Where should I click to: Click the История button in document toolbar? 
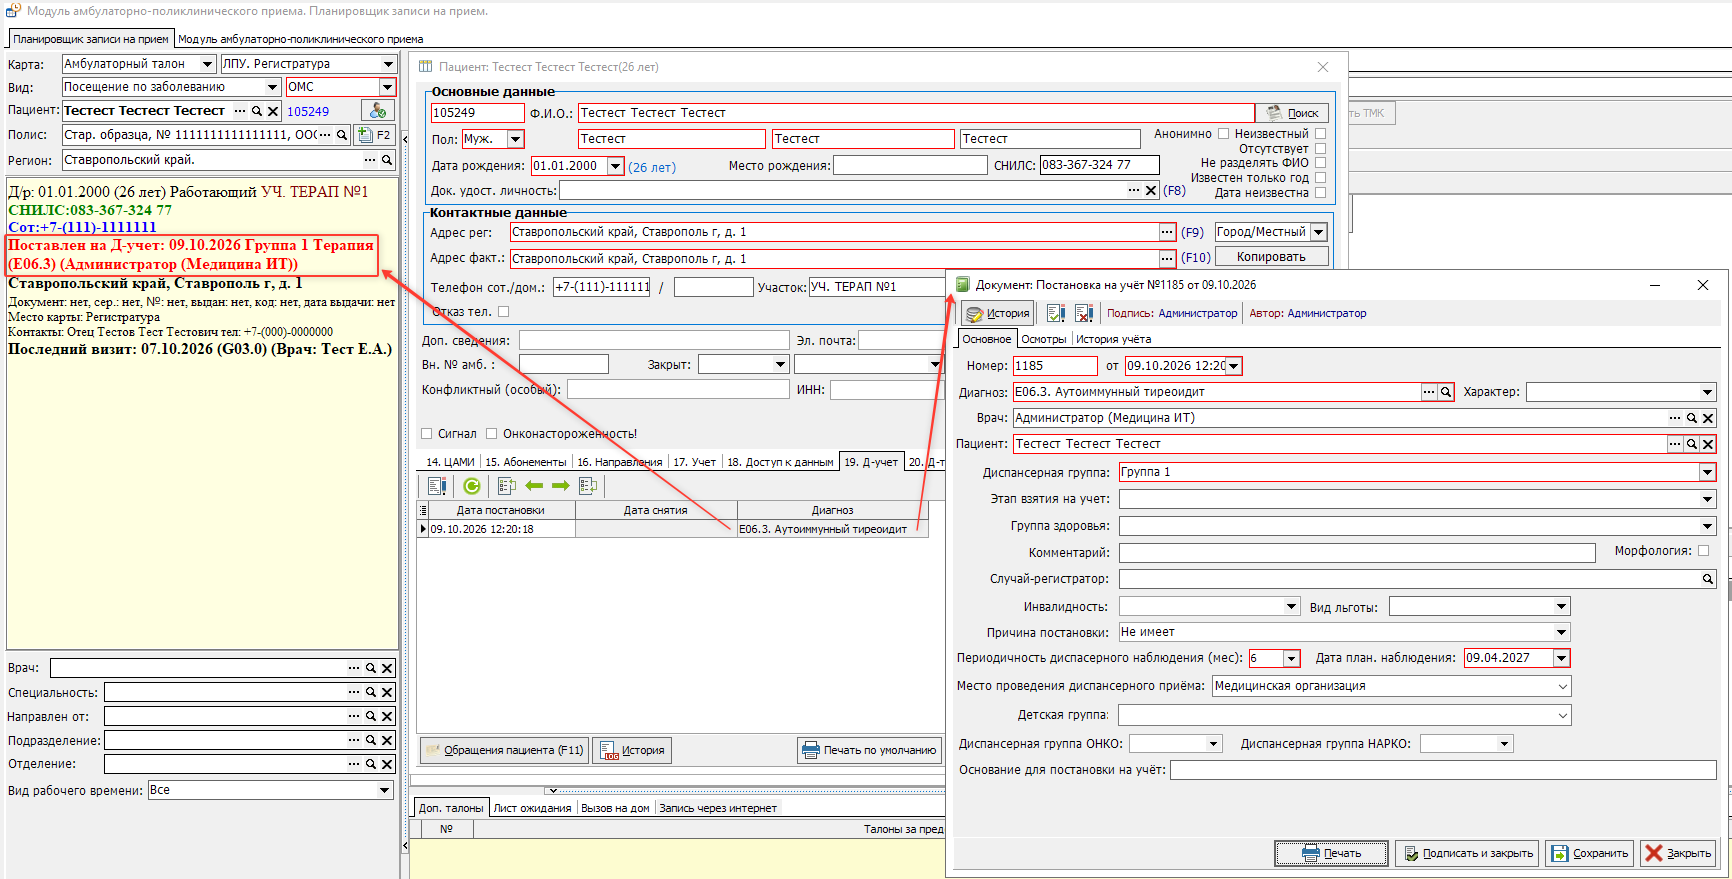[997, 313]
